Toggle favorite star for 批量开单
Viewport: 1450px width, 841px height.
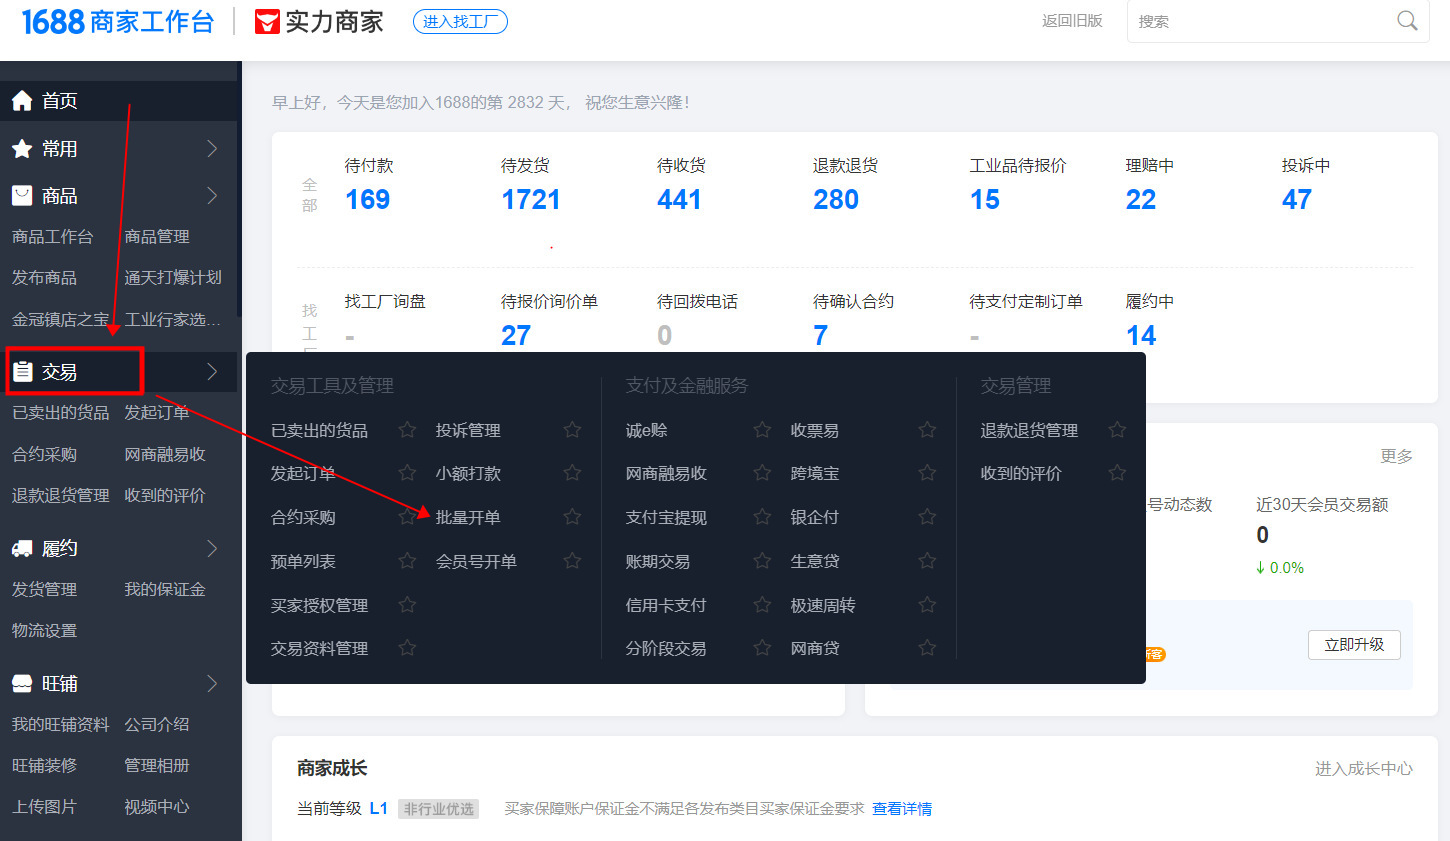pos(572,517)
